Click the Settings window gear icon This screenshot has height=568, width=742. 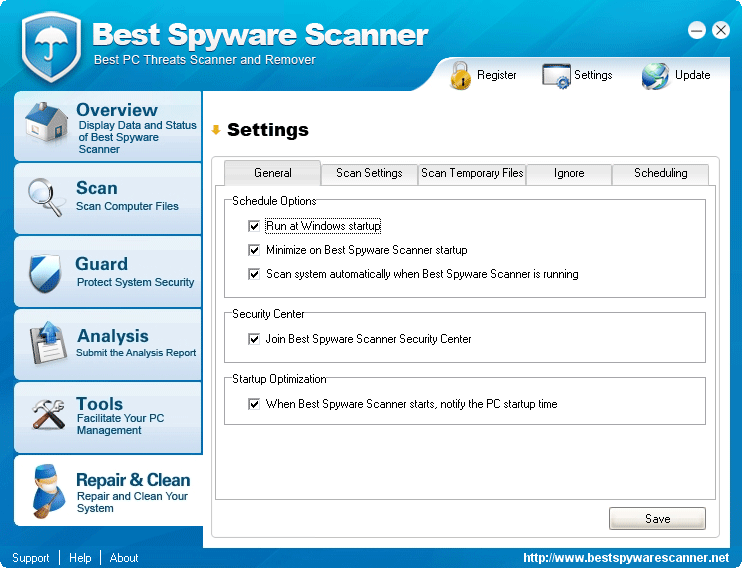[556, 76]
